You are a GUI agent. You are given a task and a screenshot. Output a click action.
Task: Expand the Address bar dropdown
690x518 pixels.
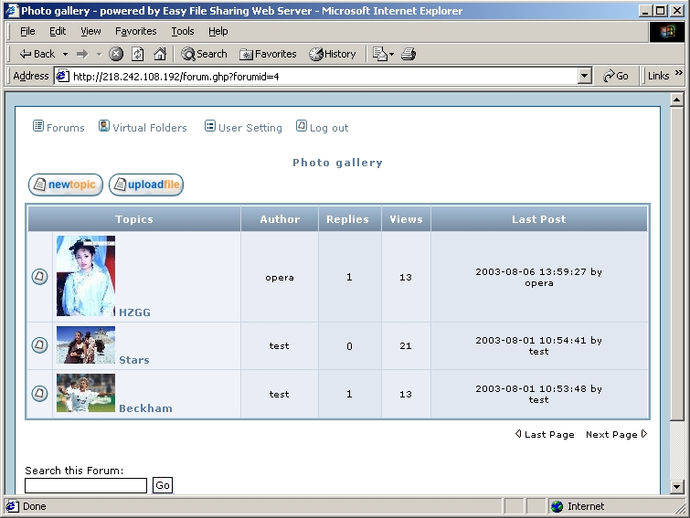(584, 76)
